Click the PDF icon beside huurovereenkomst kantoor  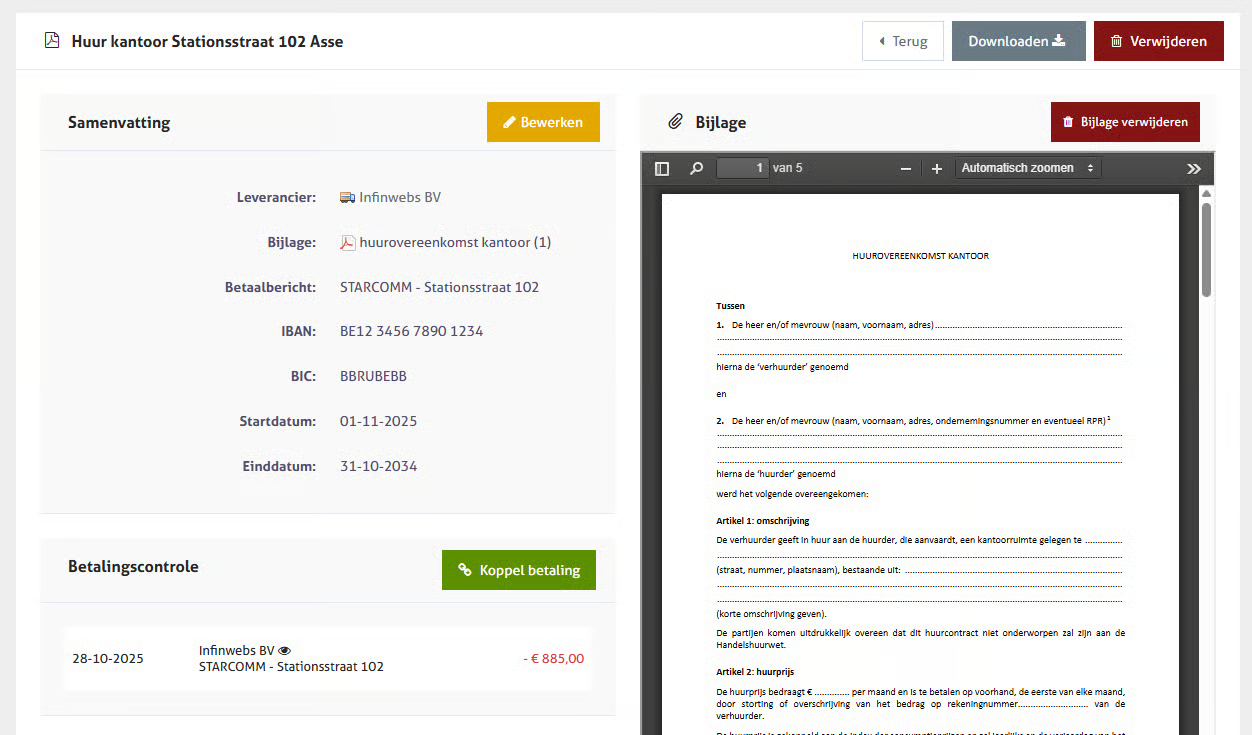pos(348,243)
